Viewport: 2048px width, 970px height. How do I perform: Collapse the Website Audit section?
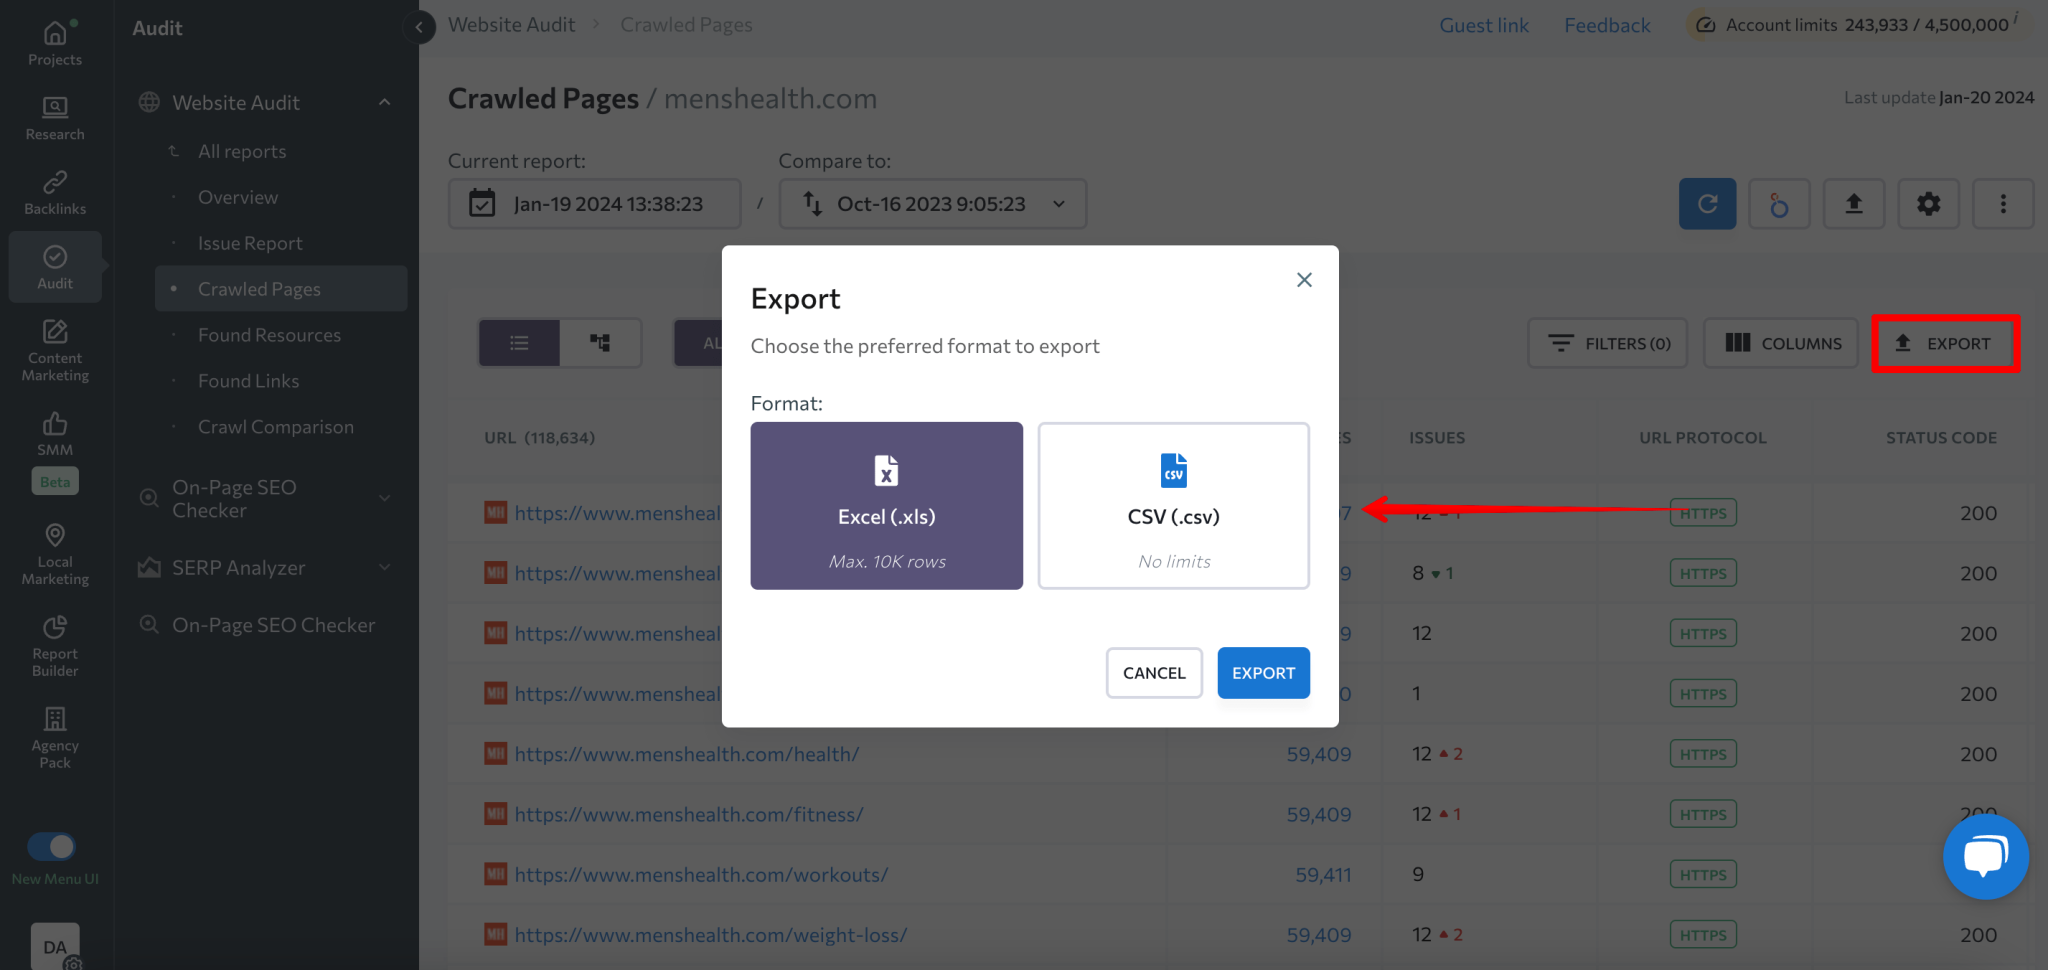[x=384, y=101]
